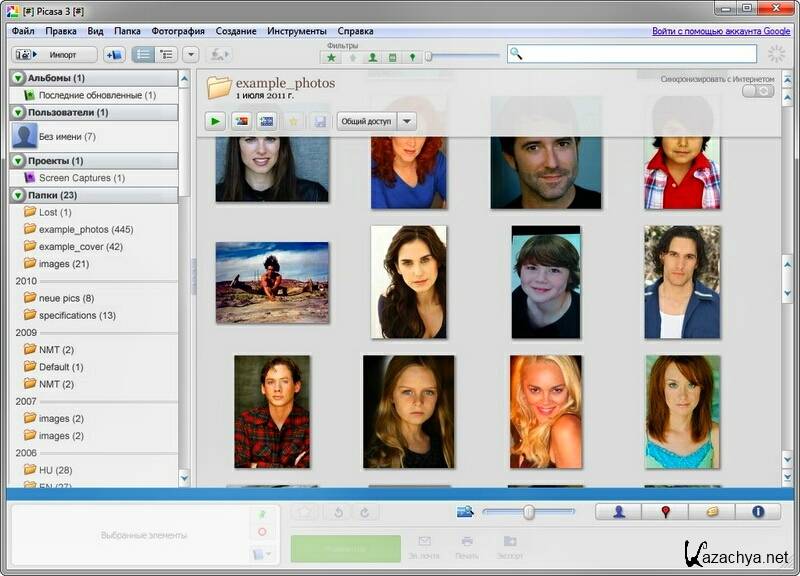Open the Places panel red pin icon
This screenshot has width=800, height=576.
[x=666, y=512]
